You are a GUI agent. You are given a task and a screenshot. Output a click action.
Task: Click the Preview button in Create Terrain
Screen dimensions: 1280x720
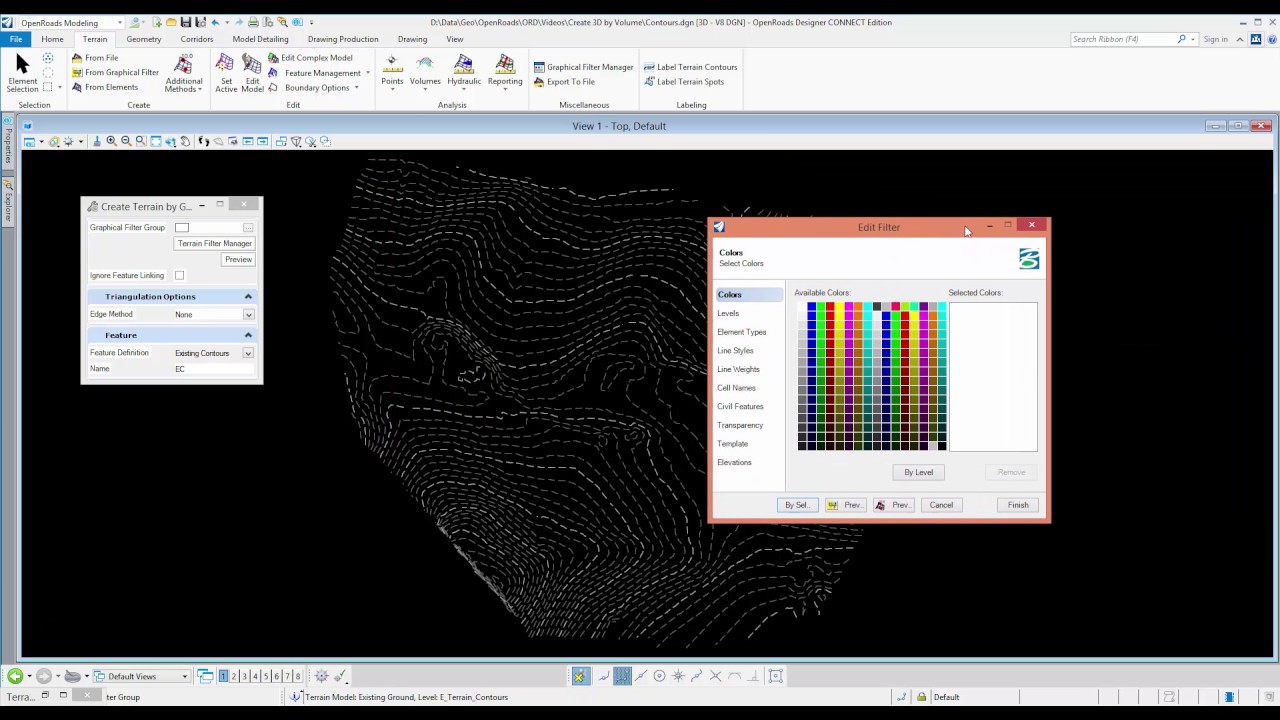pyautogui.click(x=238, y=259)
